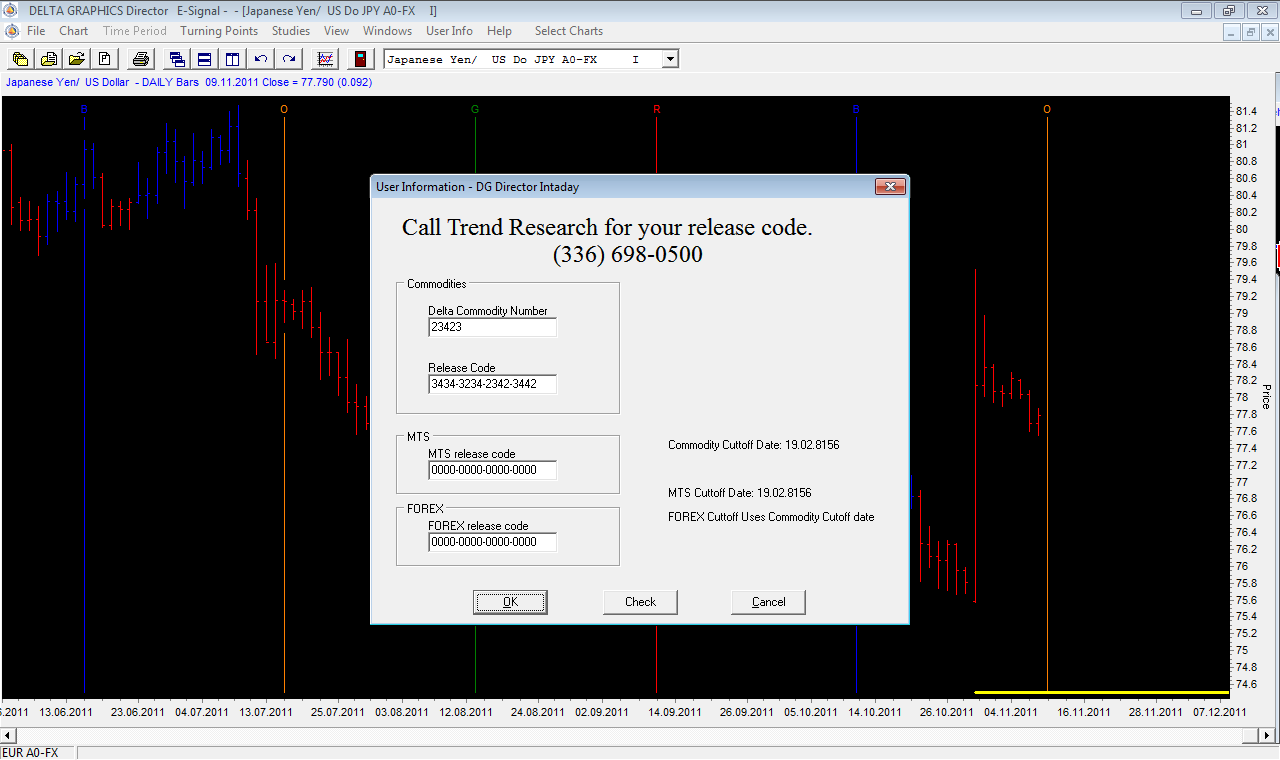Click the tile vertically toolbar icon
This screenshot has width=1280, height=760.
pyautogui.click(x=232, y=59)
